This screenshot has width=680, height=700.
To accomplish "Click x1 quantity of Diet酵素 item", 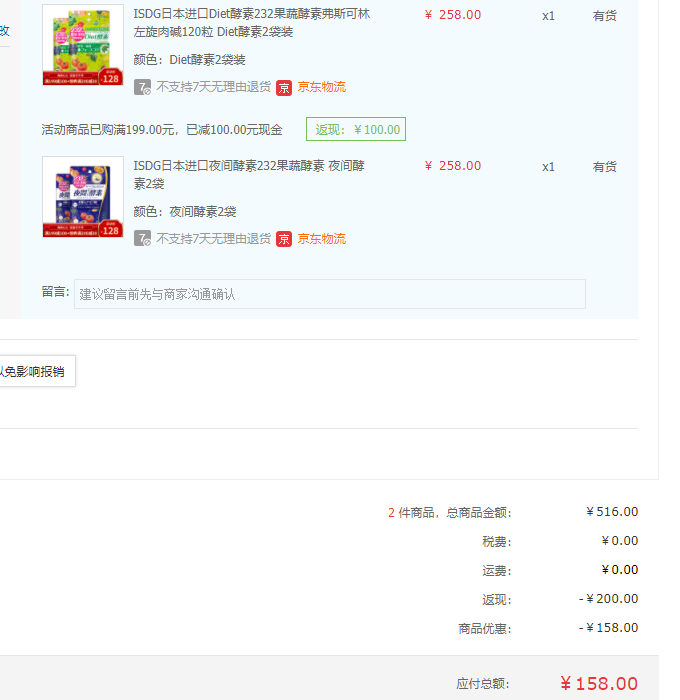I will pos(548,16).
